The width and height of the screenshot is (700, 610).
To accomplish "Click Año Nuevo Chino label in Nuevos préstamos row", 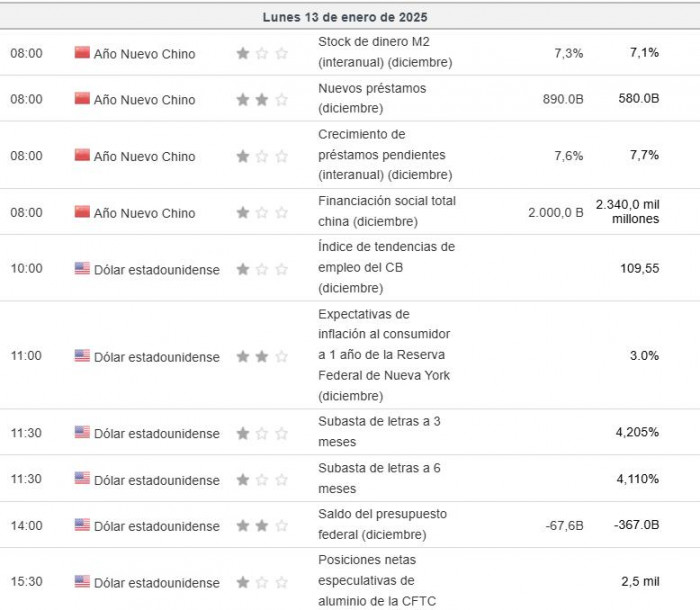I will point(144,99).
